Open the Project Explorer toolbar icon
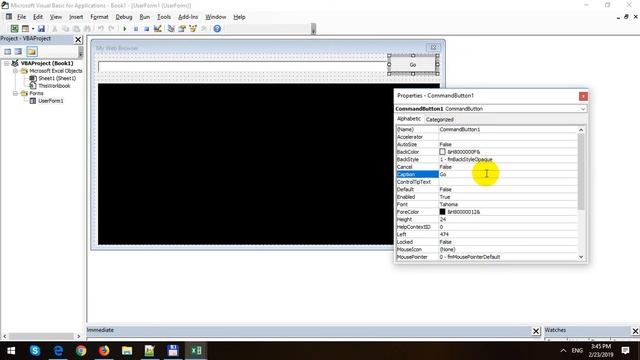 click(x=171, y=29)
